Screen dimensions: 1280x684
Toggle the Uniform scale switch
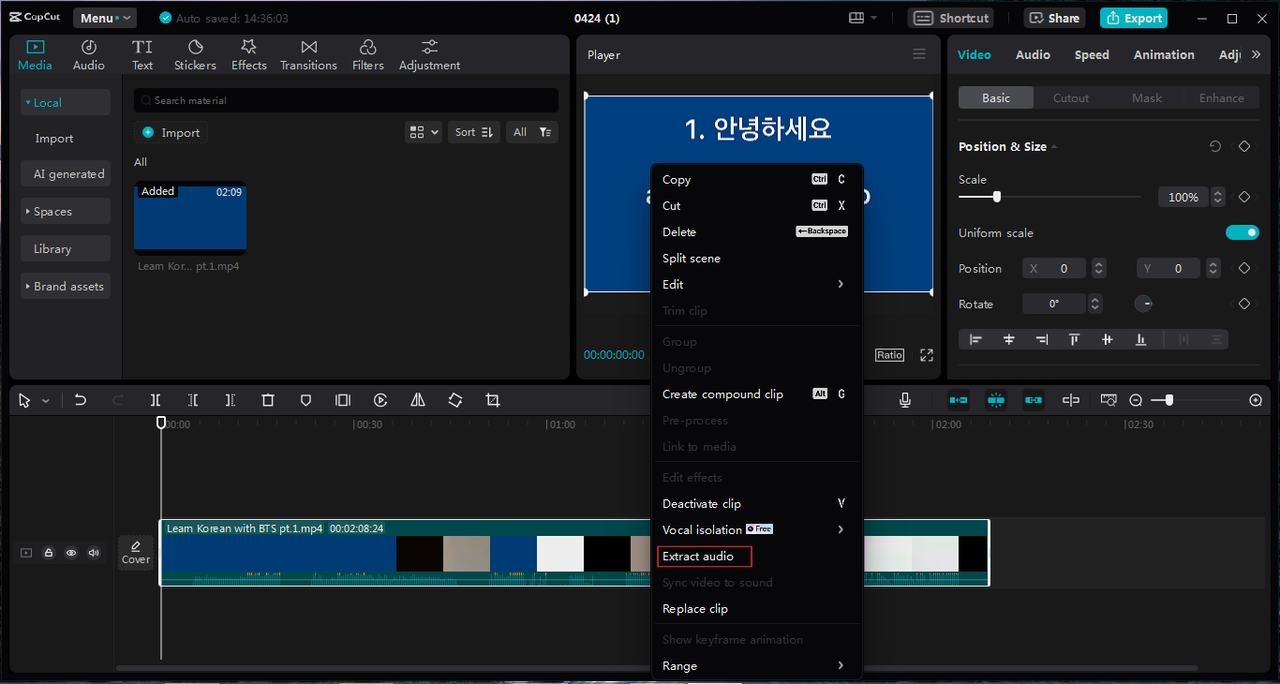(x=1243, y=233)
